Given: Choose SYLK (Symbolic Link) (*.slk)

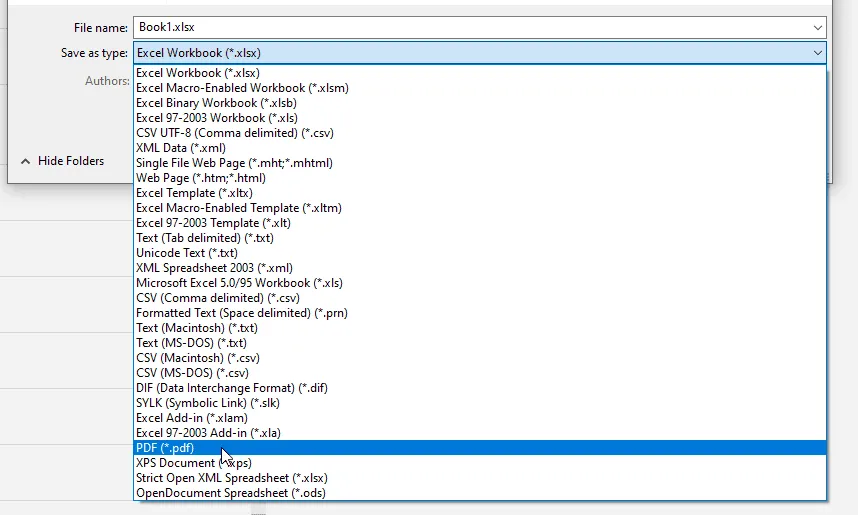Looking at the screenshot, I should [x=479, y=403].
